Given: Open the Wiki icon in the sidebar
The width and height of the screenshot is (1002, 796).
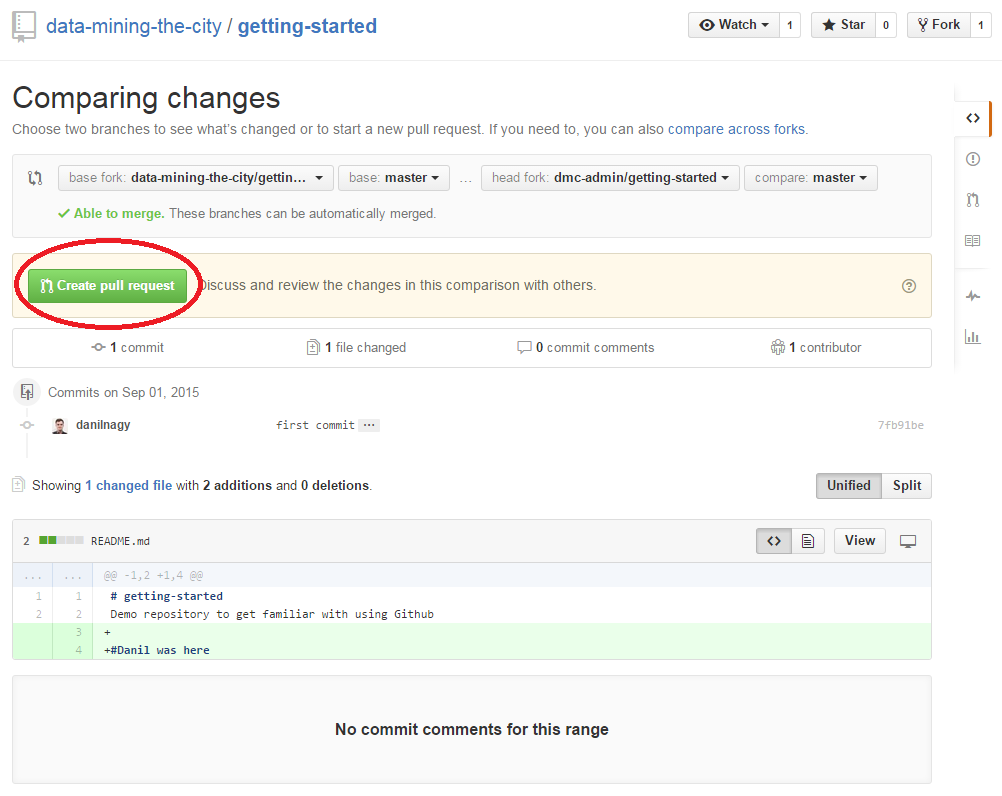Looking at the screenshot, I should pyautogui.click(x=973, y=241).
